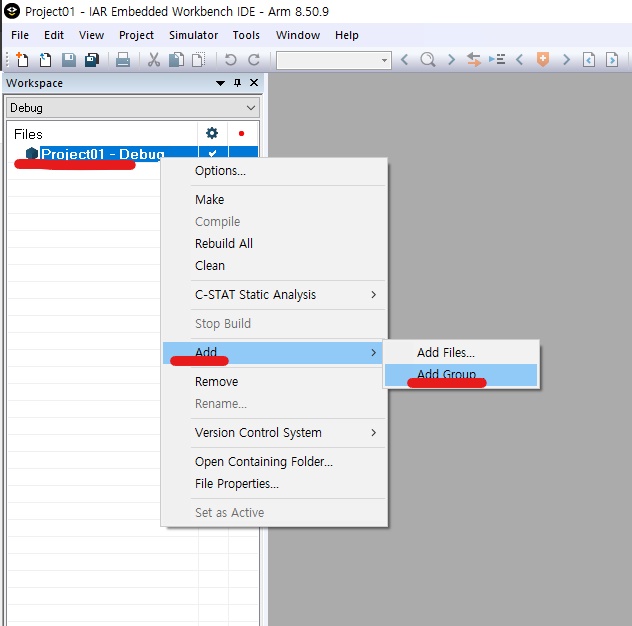Toggle checkmark for Project01 - Debug row
632x626 pixels.
[212, 154]
